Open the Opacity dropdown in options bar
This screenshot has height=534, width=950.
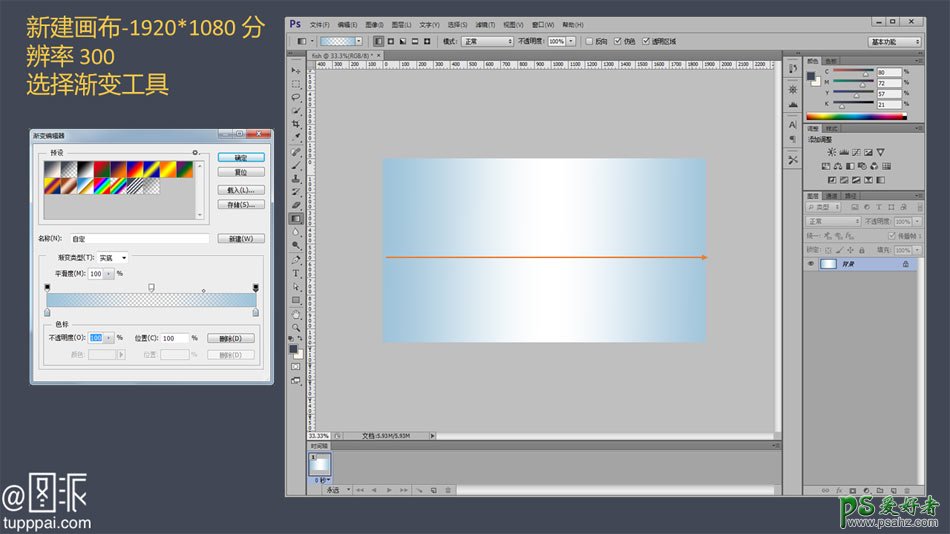coord(571,41)
